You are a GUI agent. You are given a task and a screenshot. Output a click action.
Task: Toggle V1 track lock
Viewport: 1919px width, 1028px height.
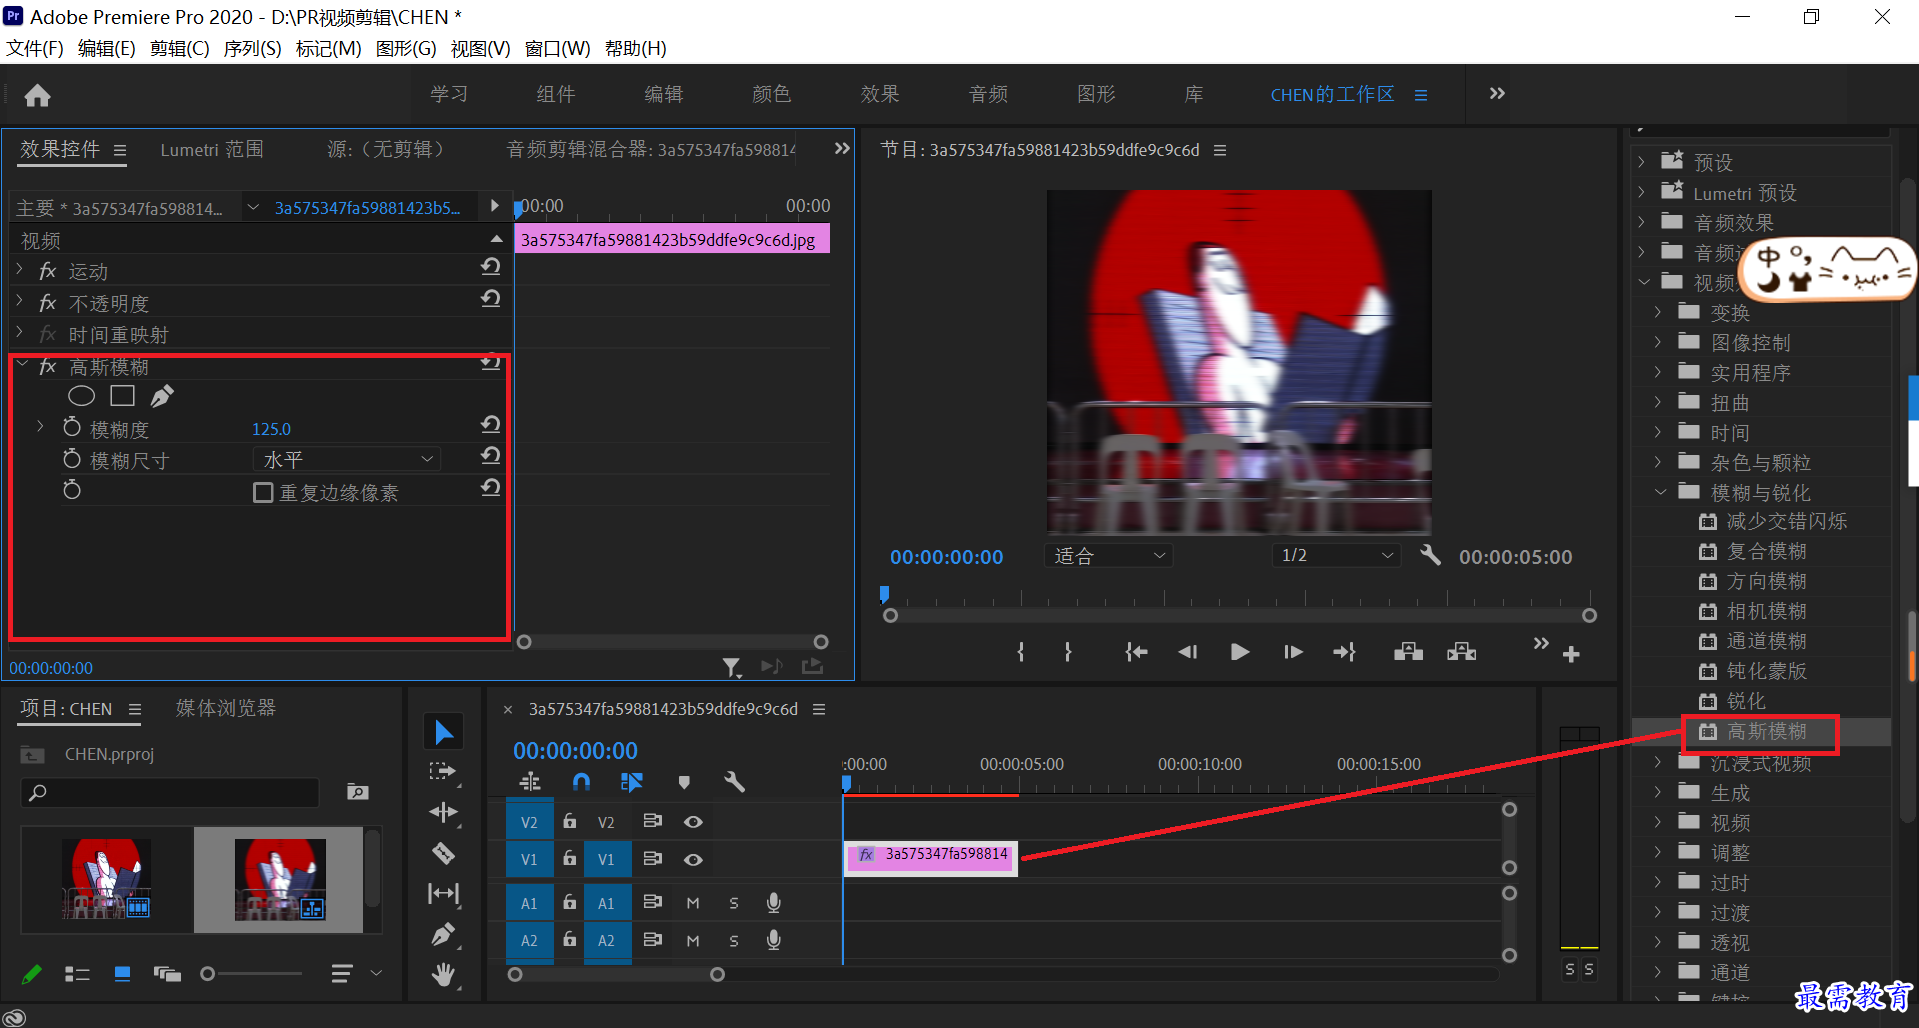569,858
